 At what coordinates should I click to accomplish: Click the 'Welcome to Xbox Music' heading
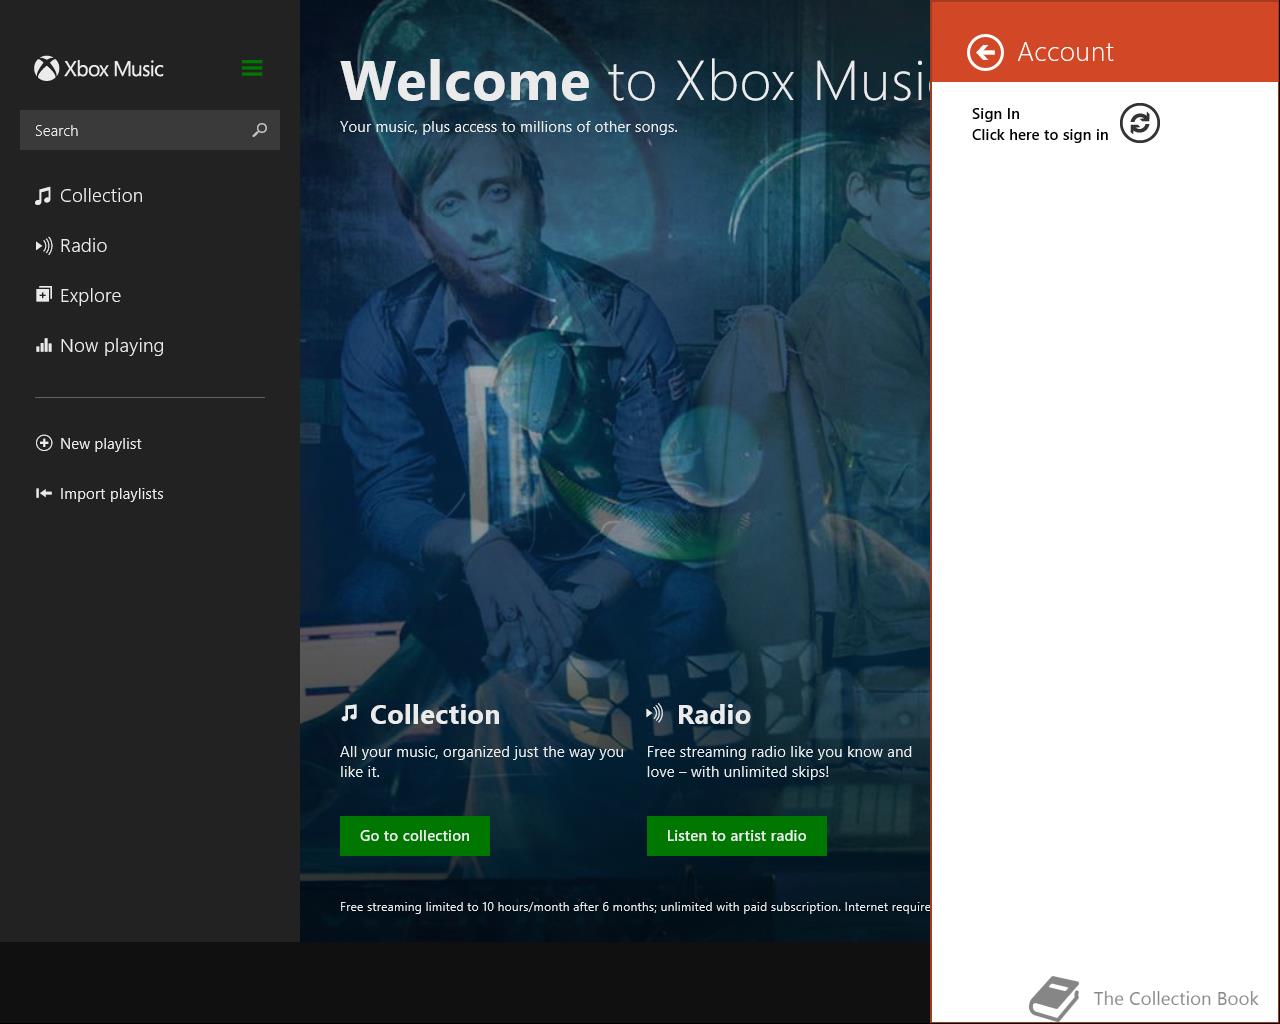pyautogui.click(x=635, y=80)
